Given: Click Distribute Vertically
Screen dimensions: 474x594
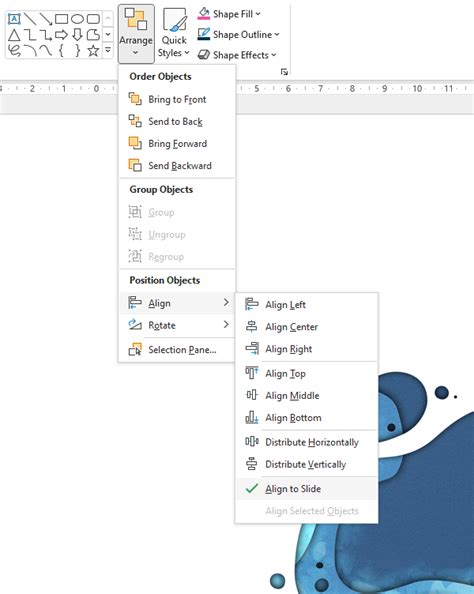Looking at the screenshot, I should 307,464.
